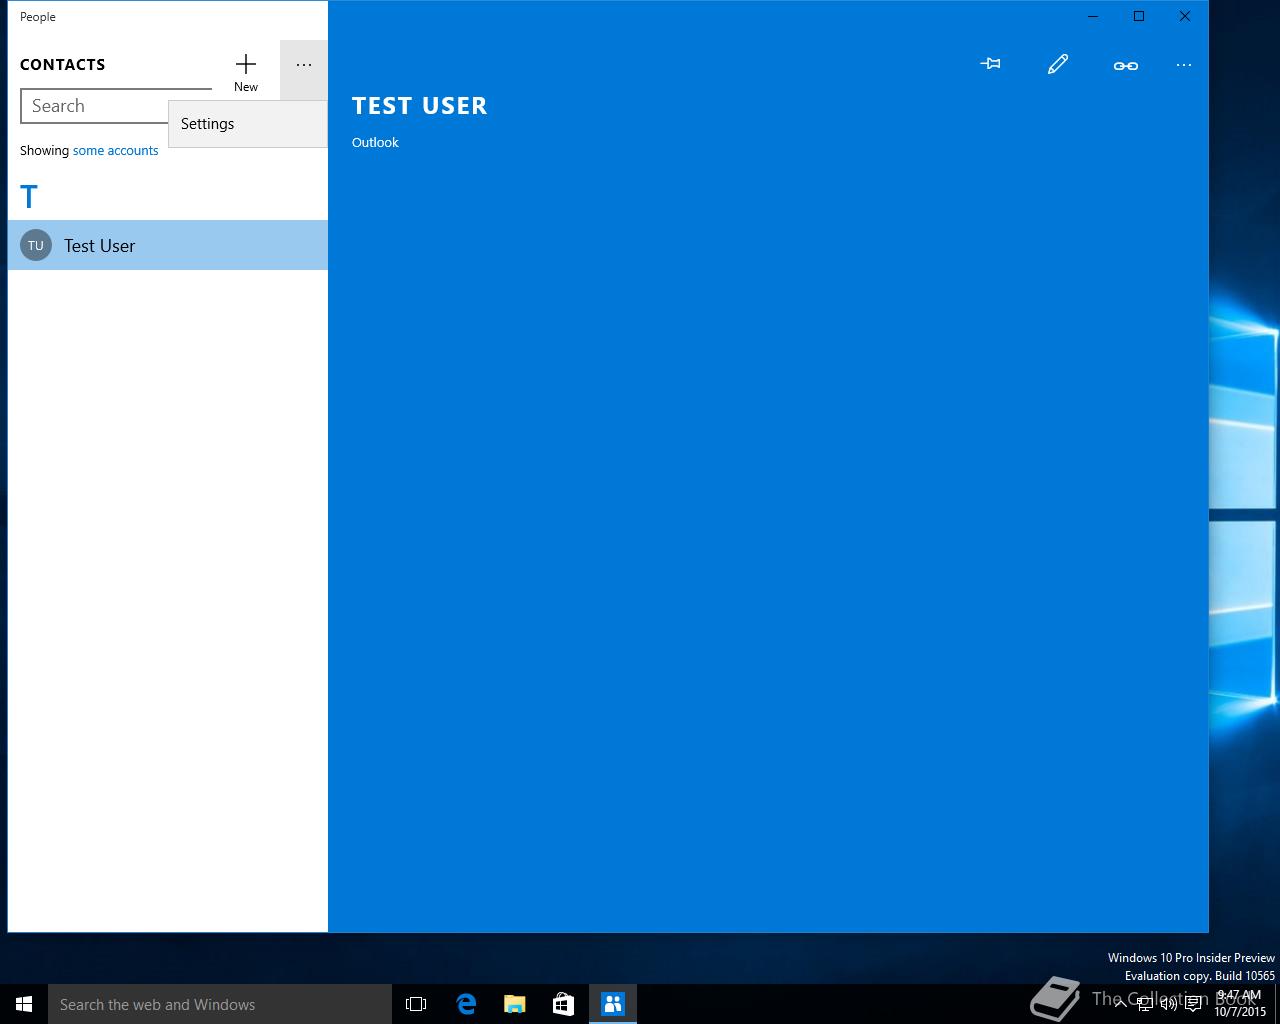Select the Test User contact row
Image resolution: width=1280 pixels, height=1024 pixels.
click(x=168, y=245)
